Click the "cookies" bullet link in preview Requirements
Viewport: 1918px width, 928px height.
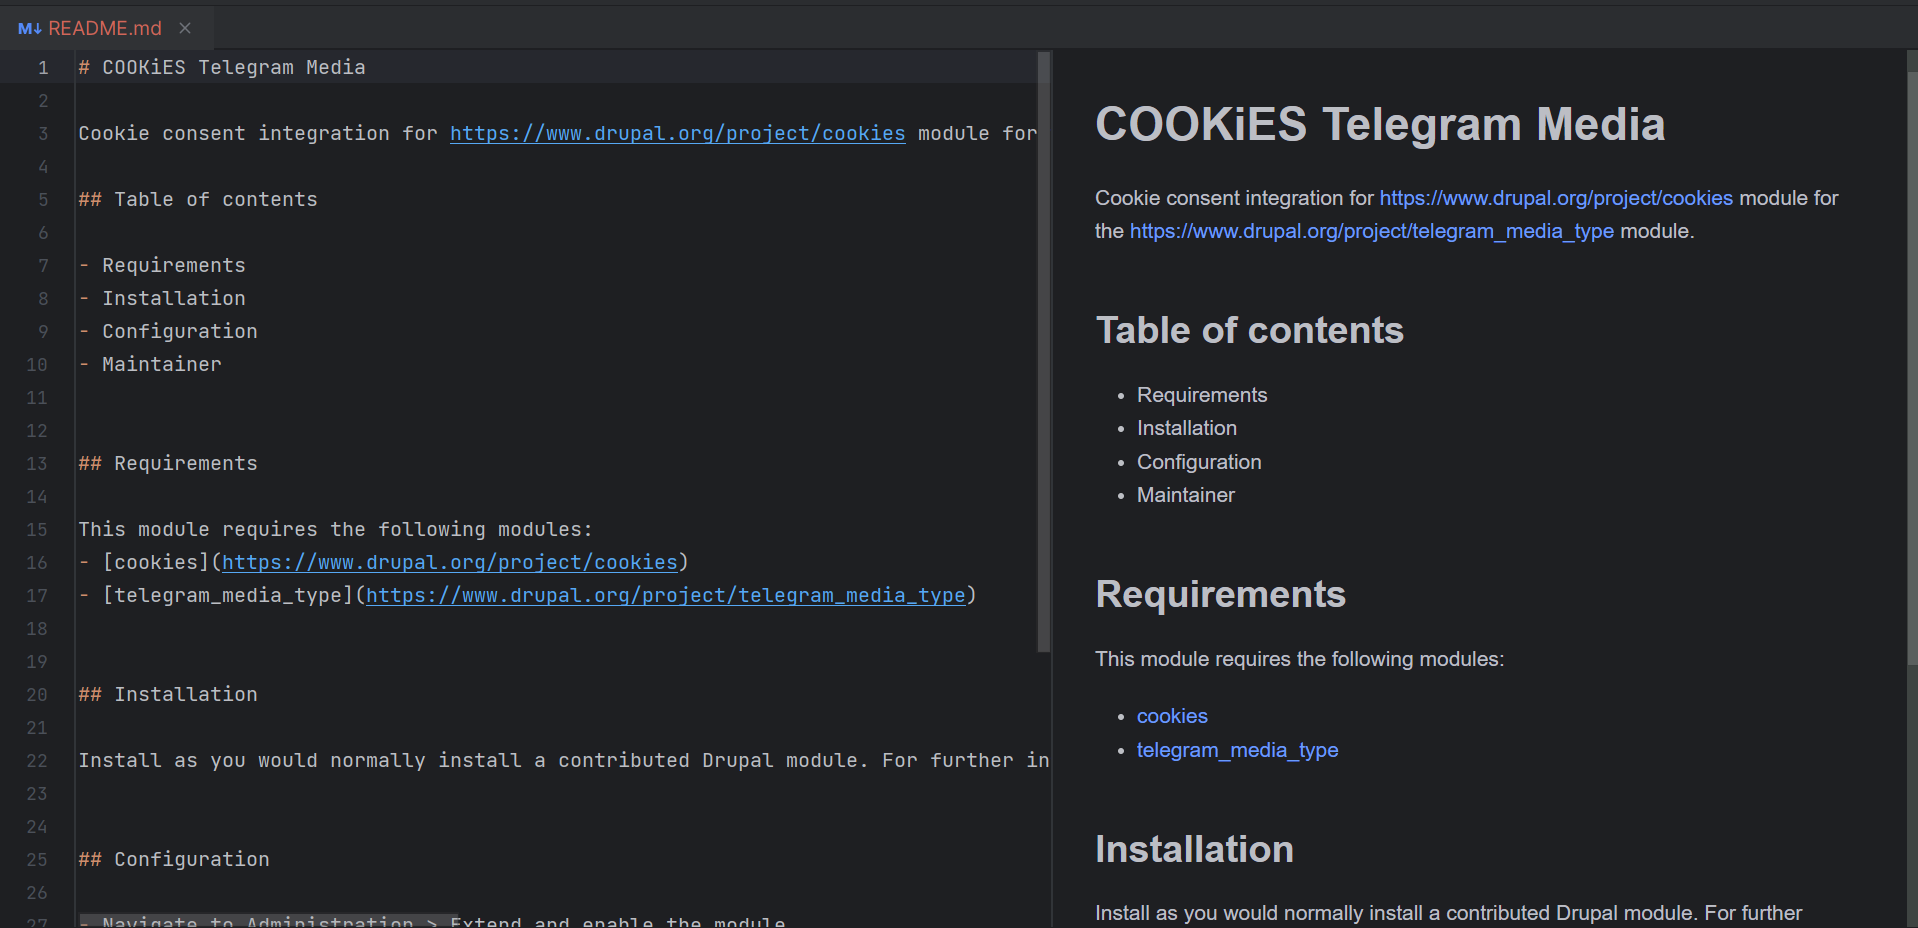point(1172,716)
